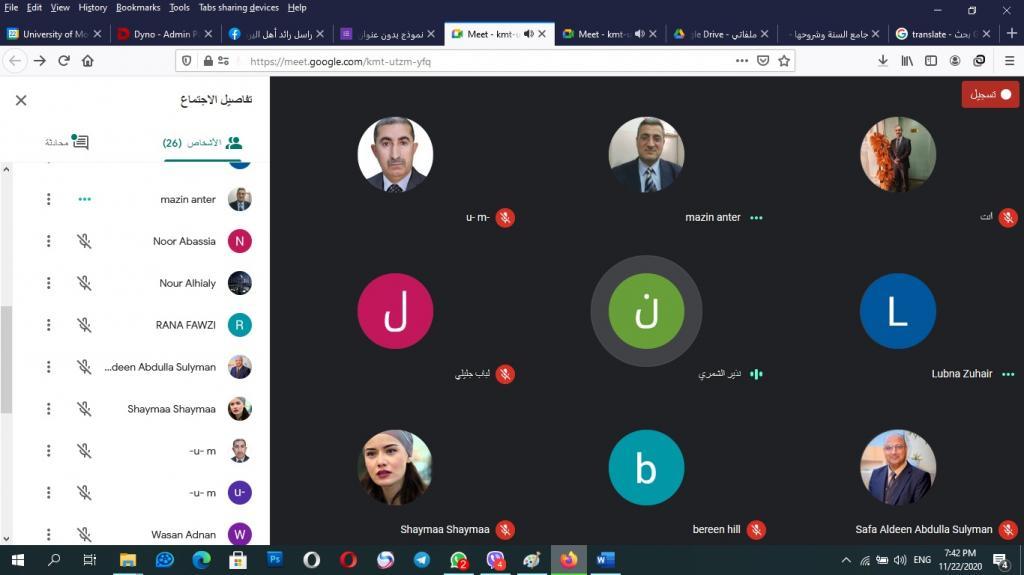Open more options for Noor Abassia

pos(48,241)
